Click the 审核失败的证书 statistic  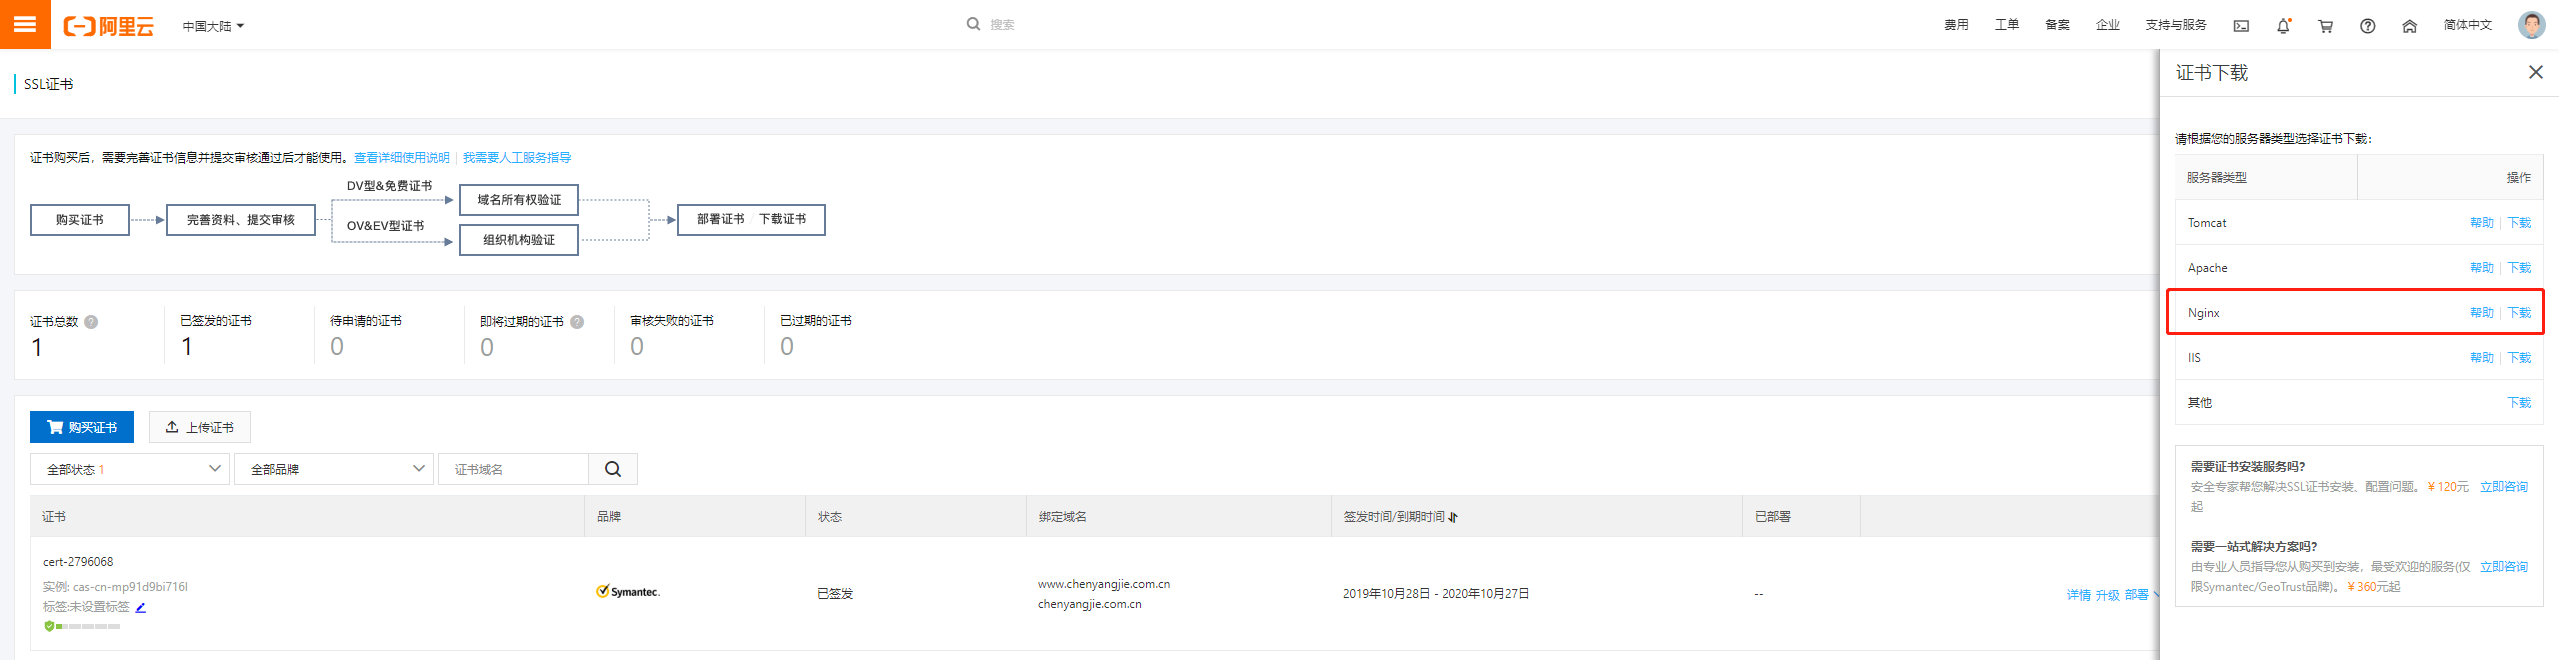click(x=672, y=336)
